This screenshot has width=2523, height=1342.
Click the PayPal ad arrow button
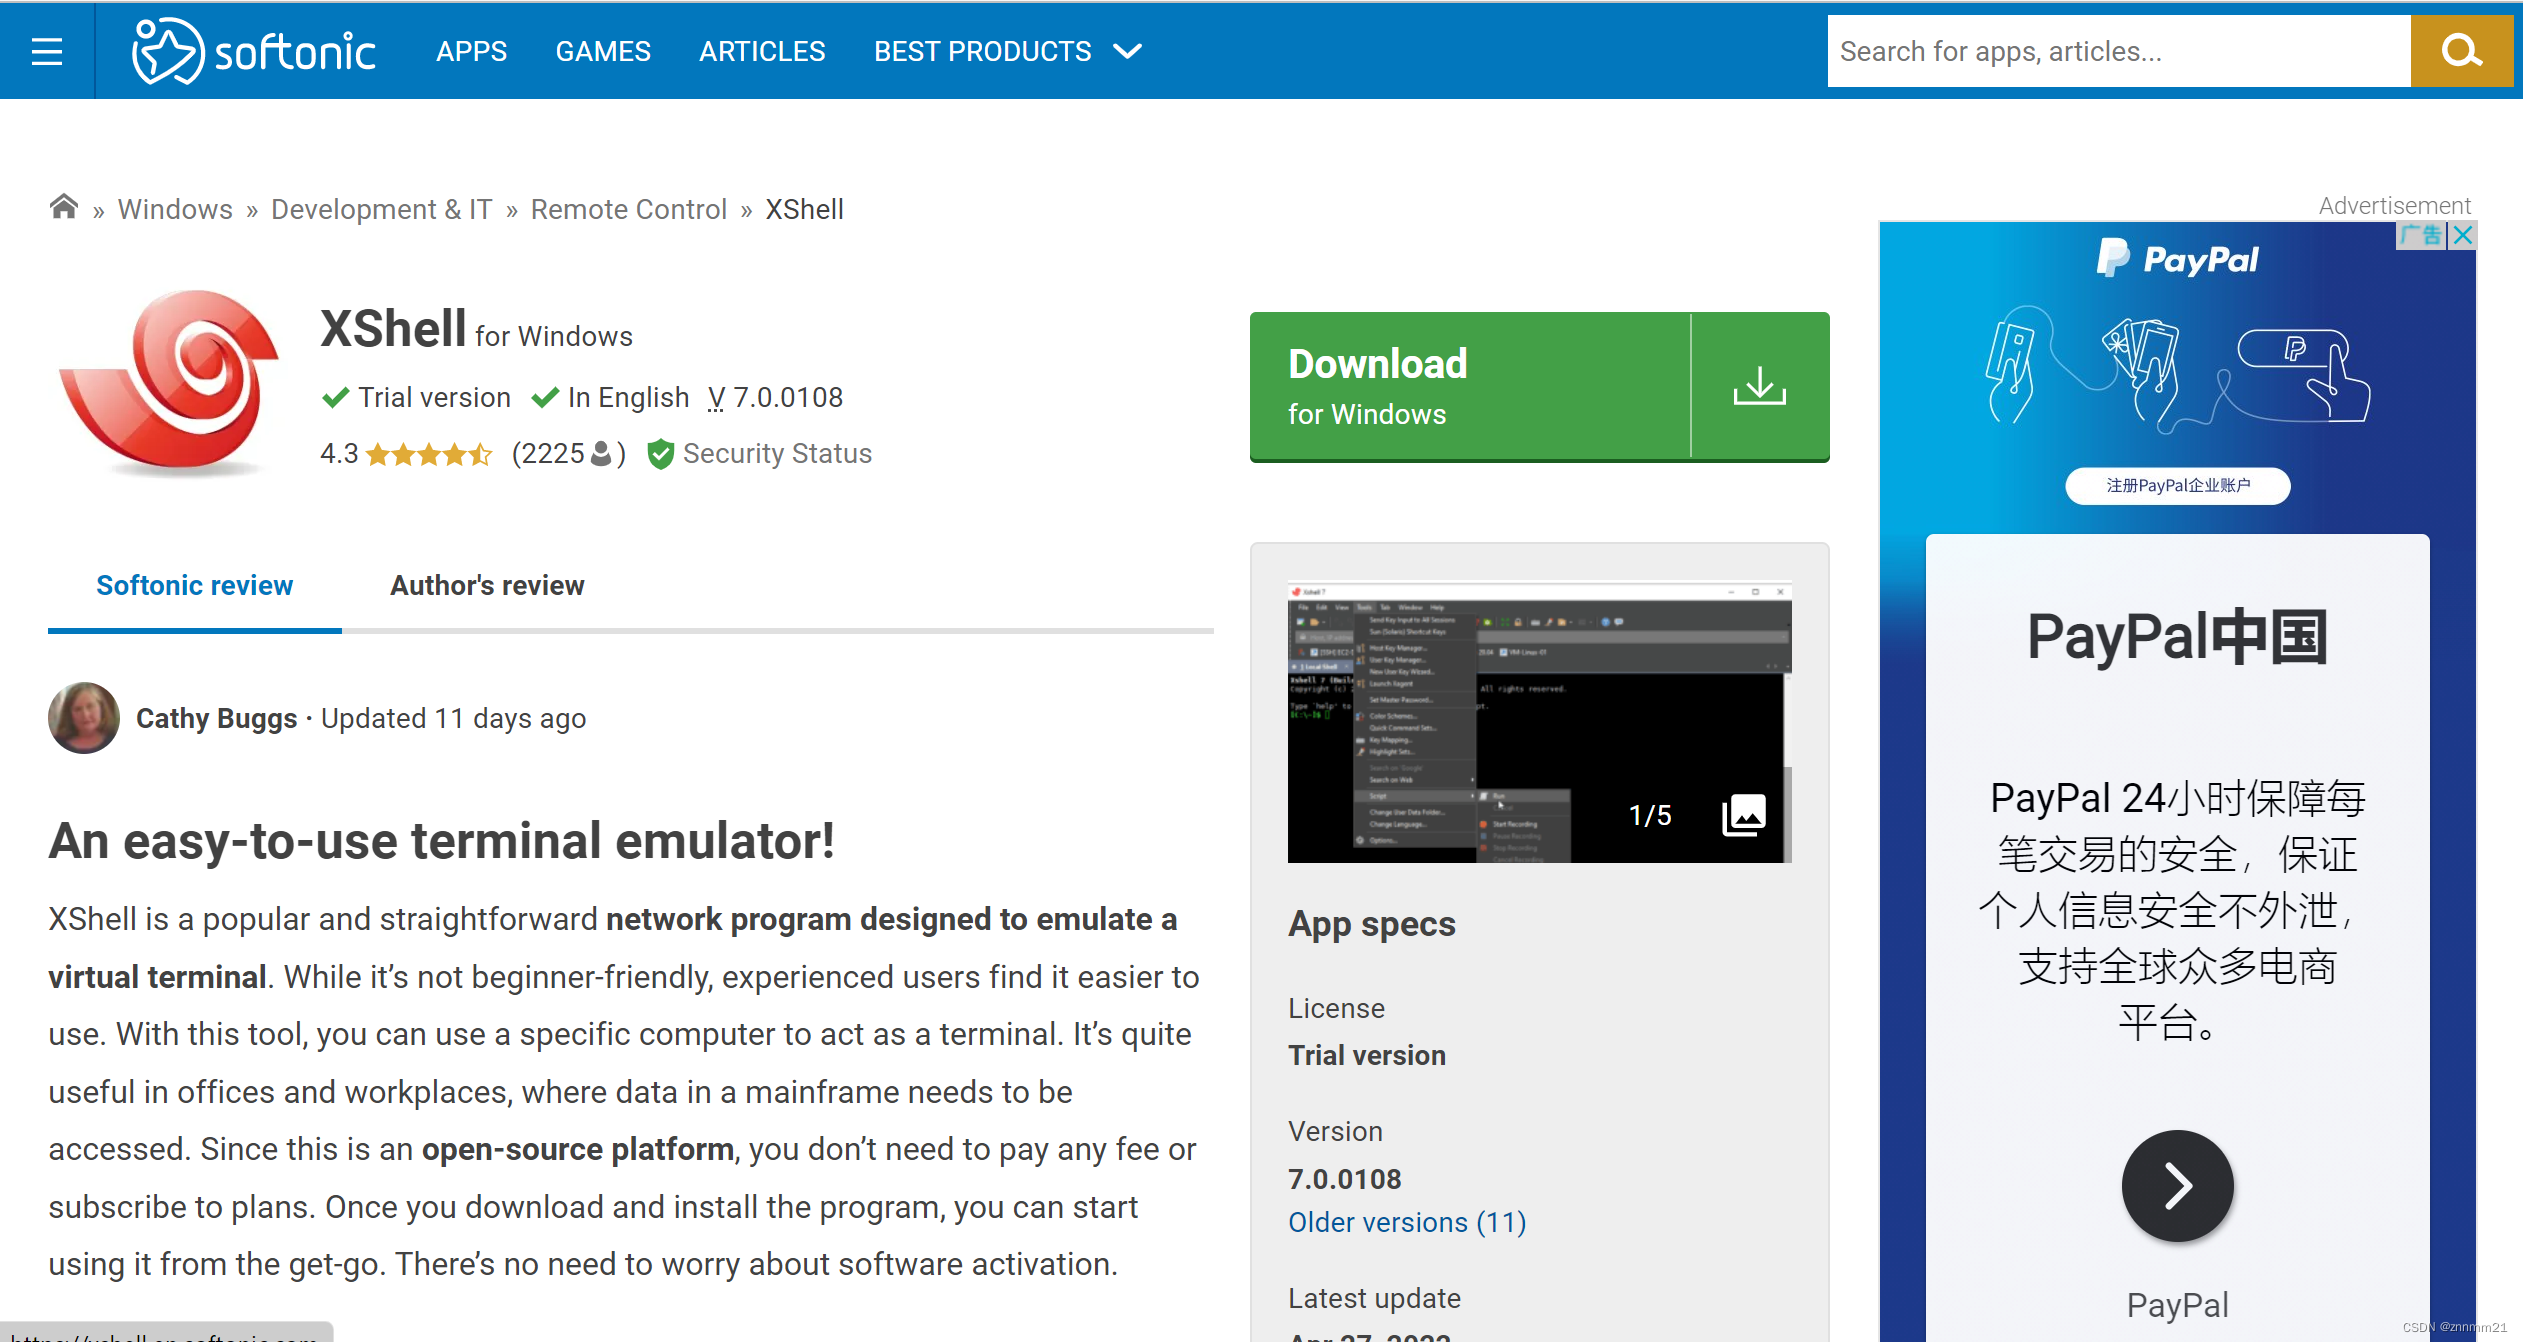pos(2177,1186)
